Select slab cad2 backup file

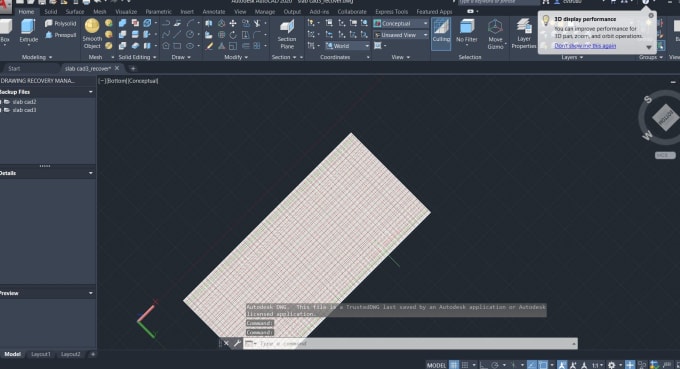[24, 102]
